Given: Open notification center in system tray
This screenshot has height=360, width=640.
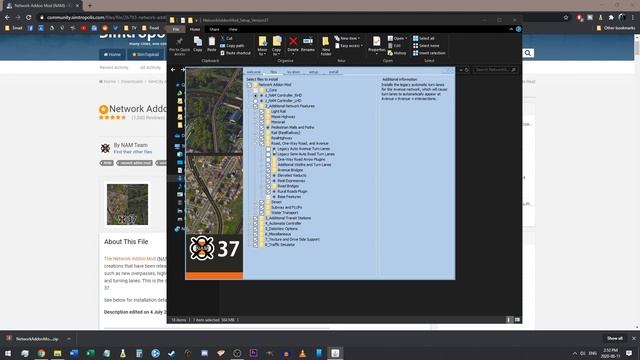Looking at the screenshot, I should click(x=629, y=353).
